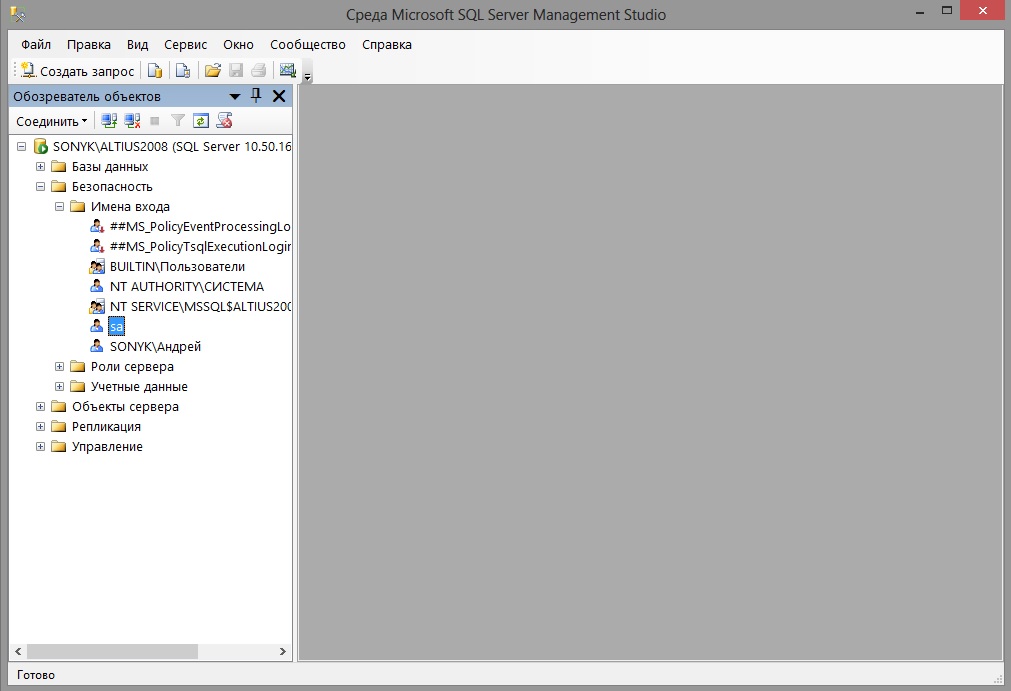Image resolution: width=1011 pixels, height=691 pixels.
Task: Click the stop square icon
Action: (155, 121)
